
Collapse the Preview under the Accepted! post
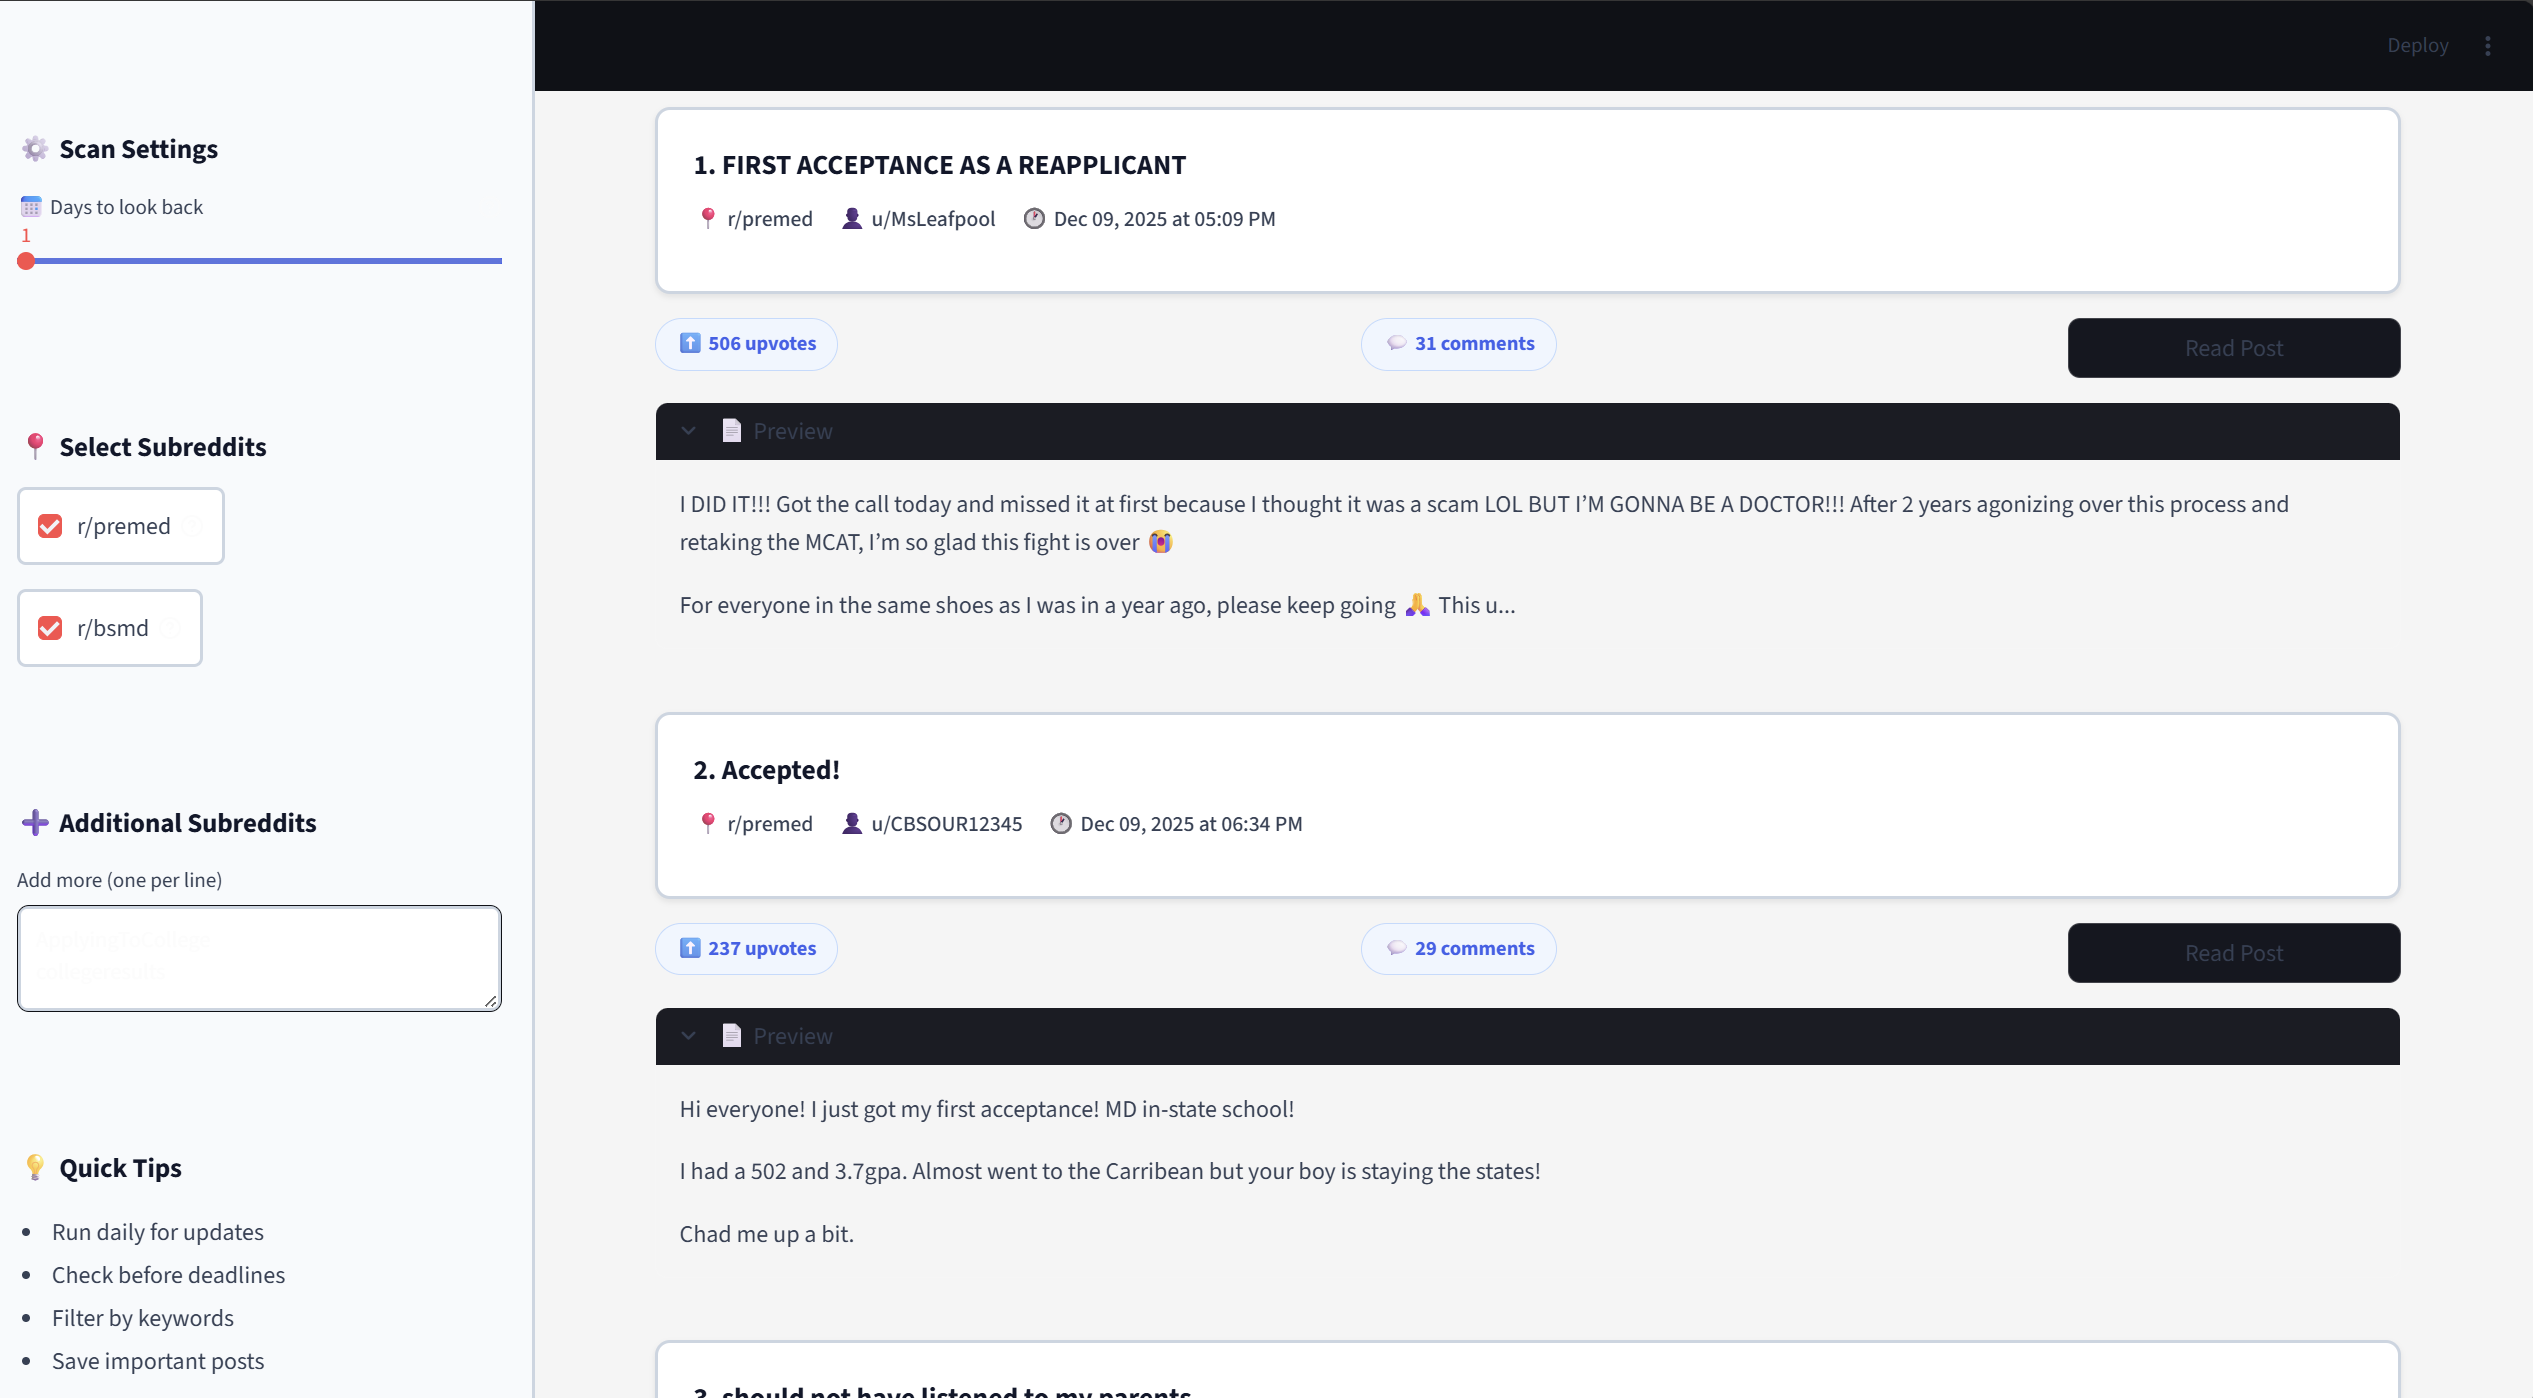click(x=688, y=1036)
